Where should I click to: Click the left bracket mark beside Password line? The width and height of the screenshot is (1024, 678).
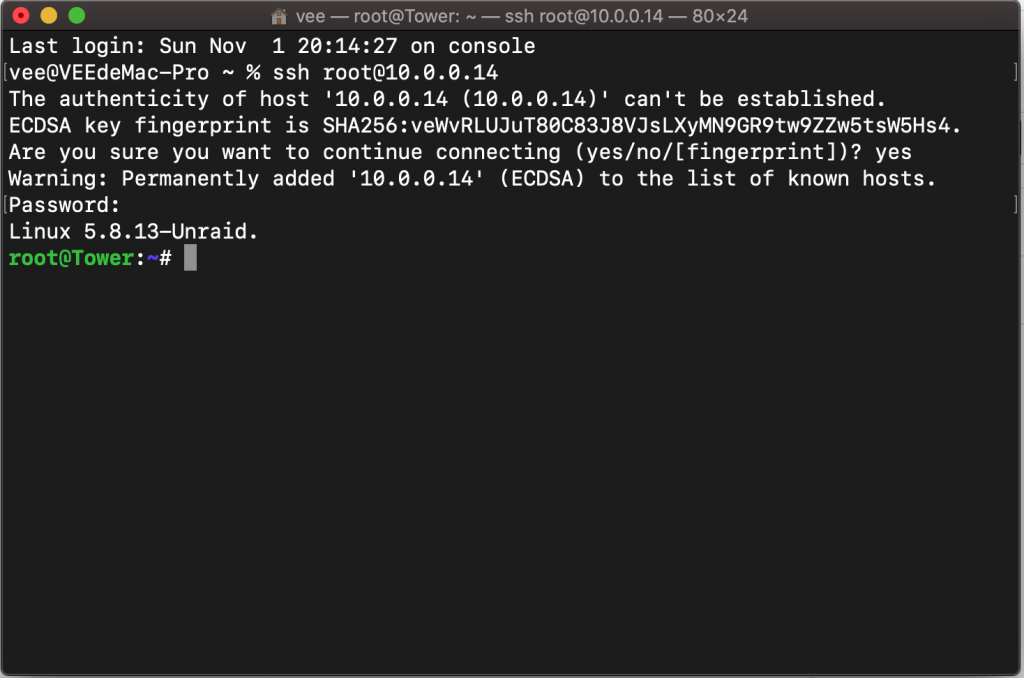click(x=5, y=205)
